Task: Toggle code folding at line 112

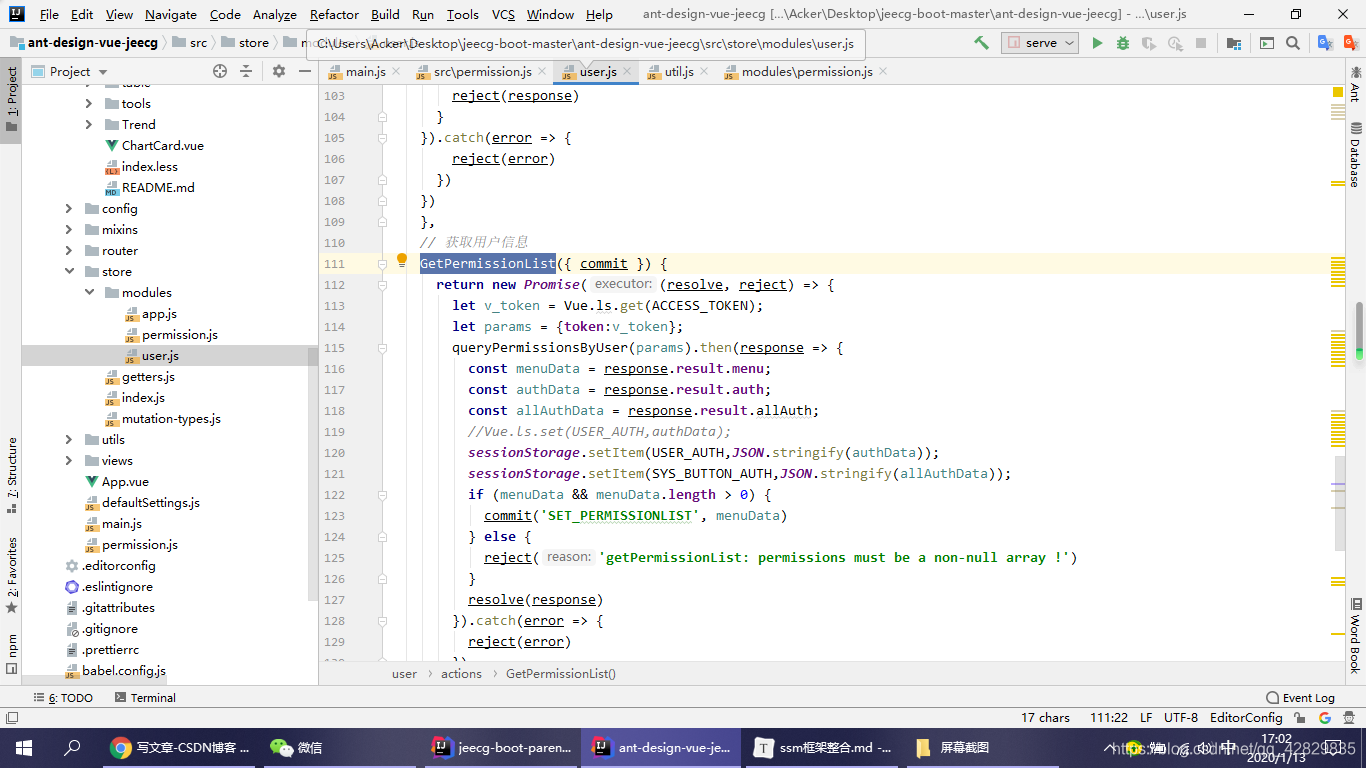Action: click(x=382, y=285)
